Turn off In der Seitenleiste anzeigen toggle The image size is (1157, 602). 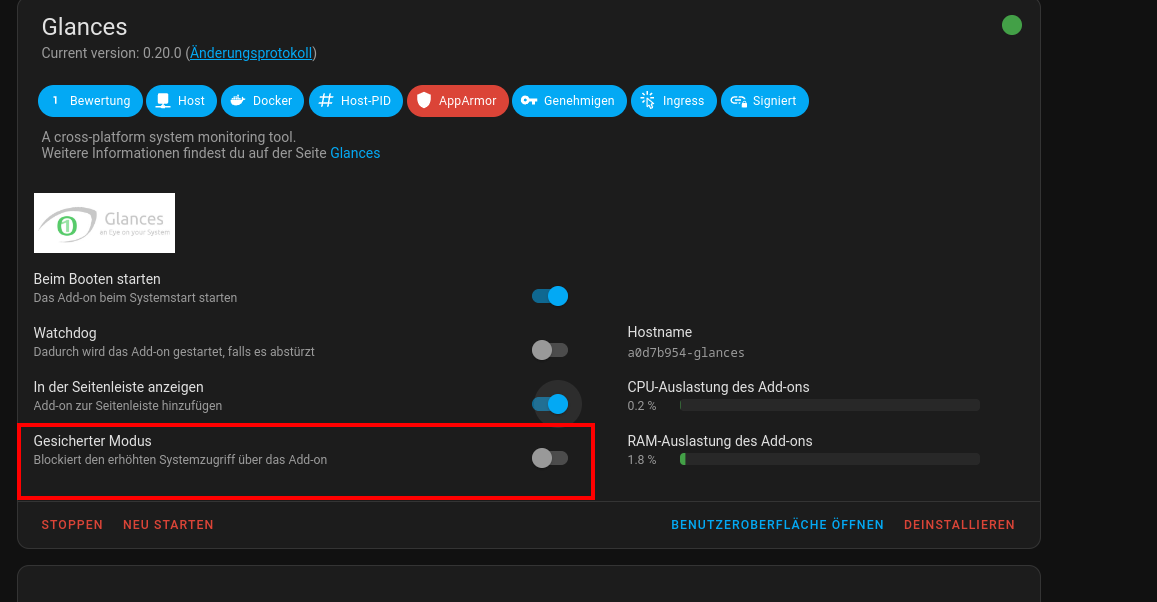pos(550,404)
